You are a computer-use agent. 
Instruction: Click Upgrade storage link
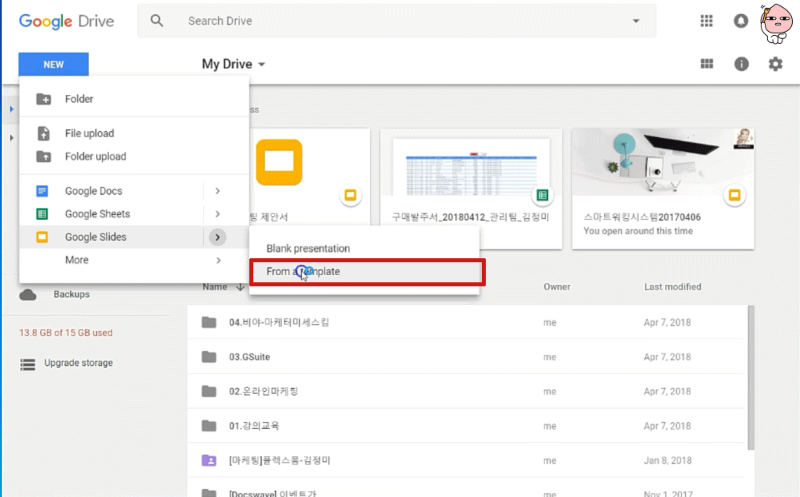[79, 363]
